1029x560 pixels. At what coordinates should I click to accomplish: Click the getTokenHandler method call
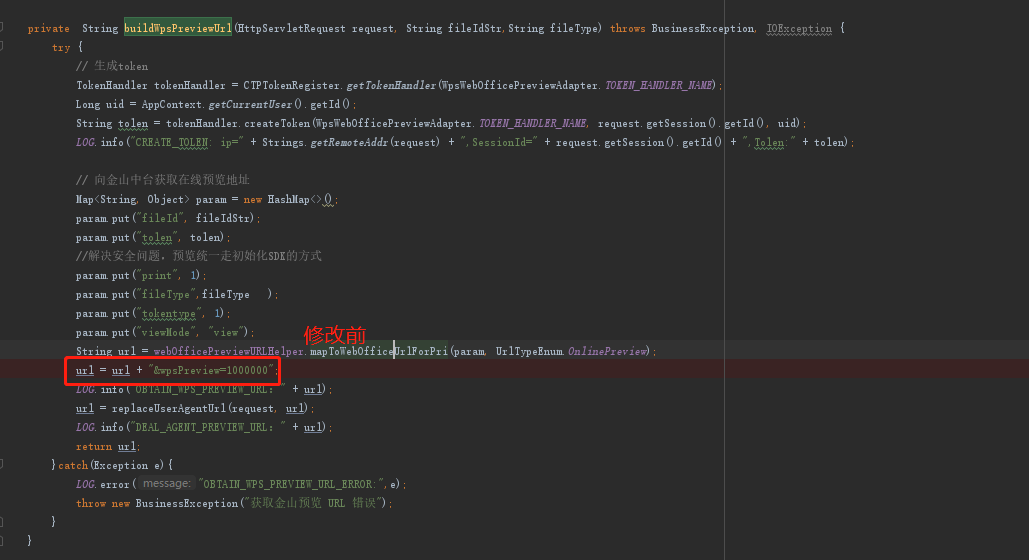pyautogui.click(x=391, y=85)
